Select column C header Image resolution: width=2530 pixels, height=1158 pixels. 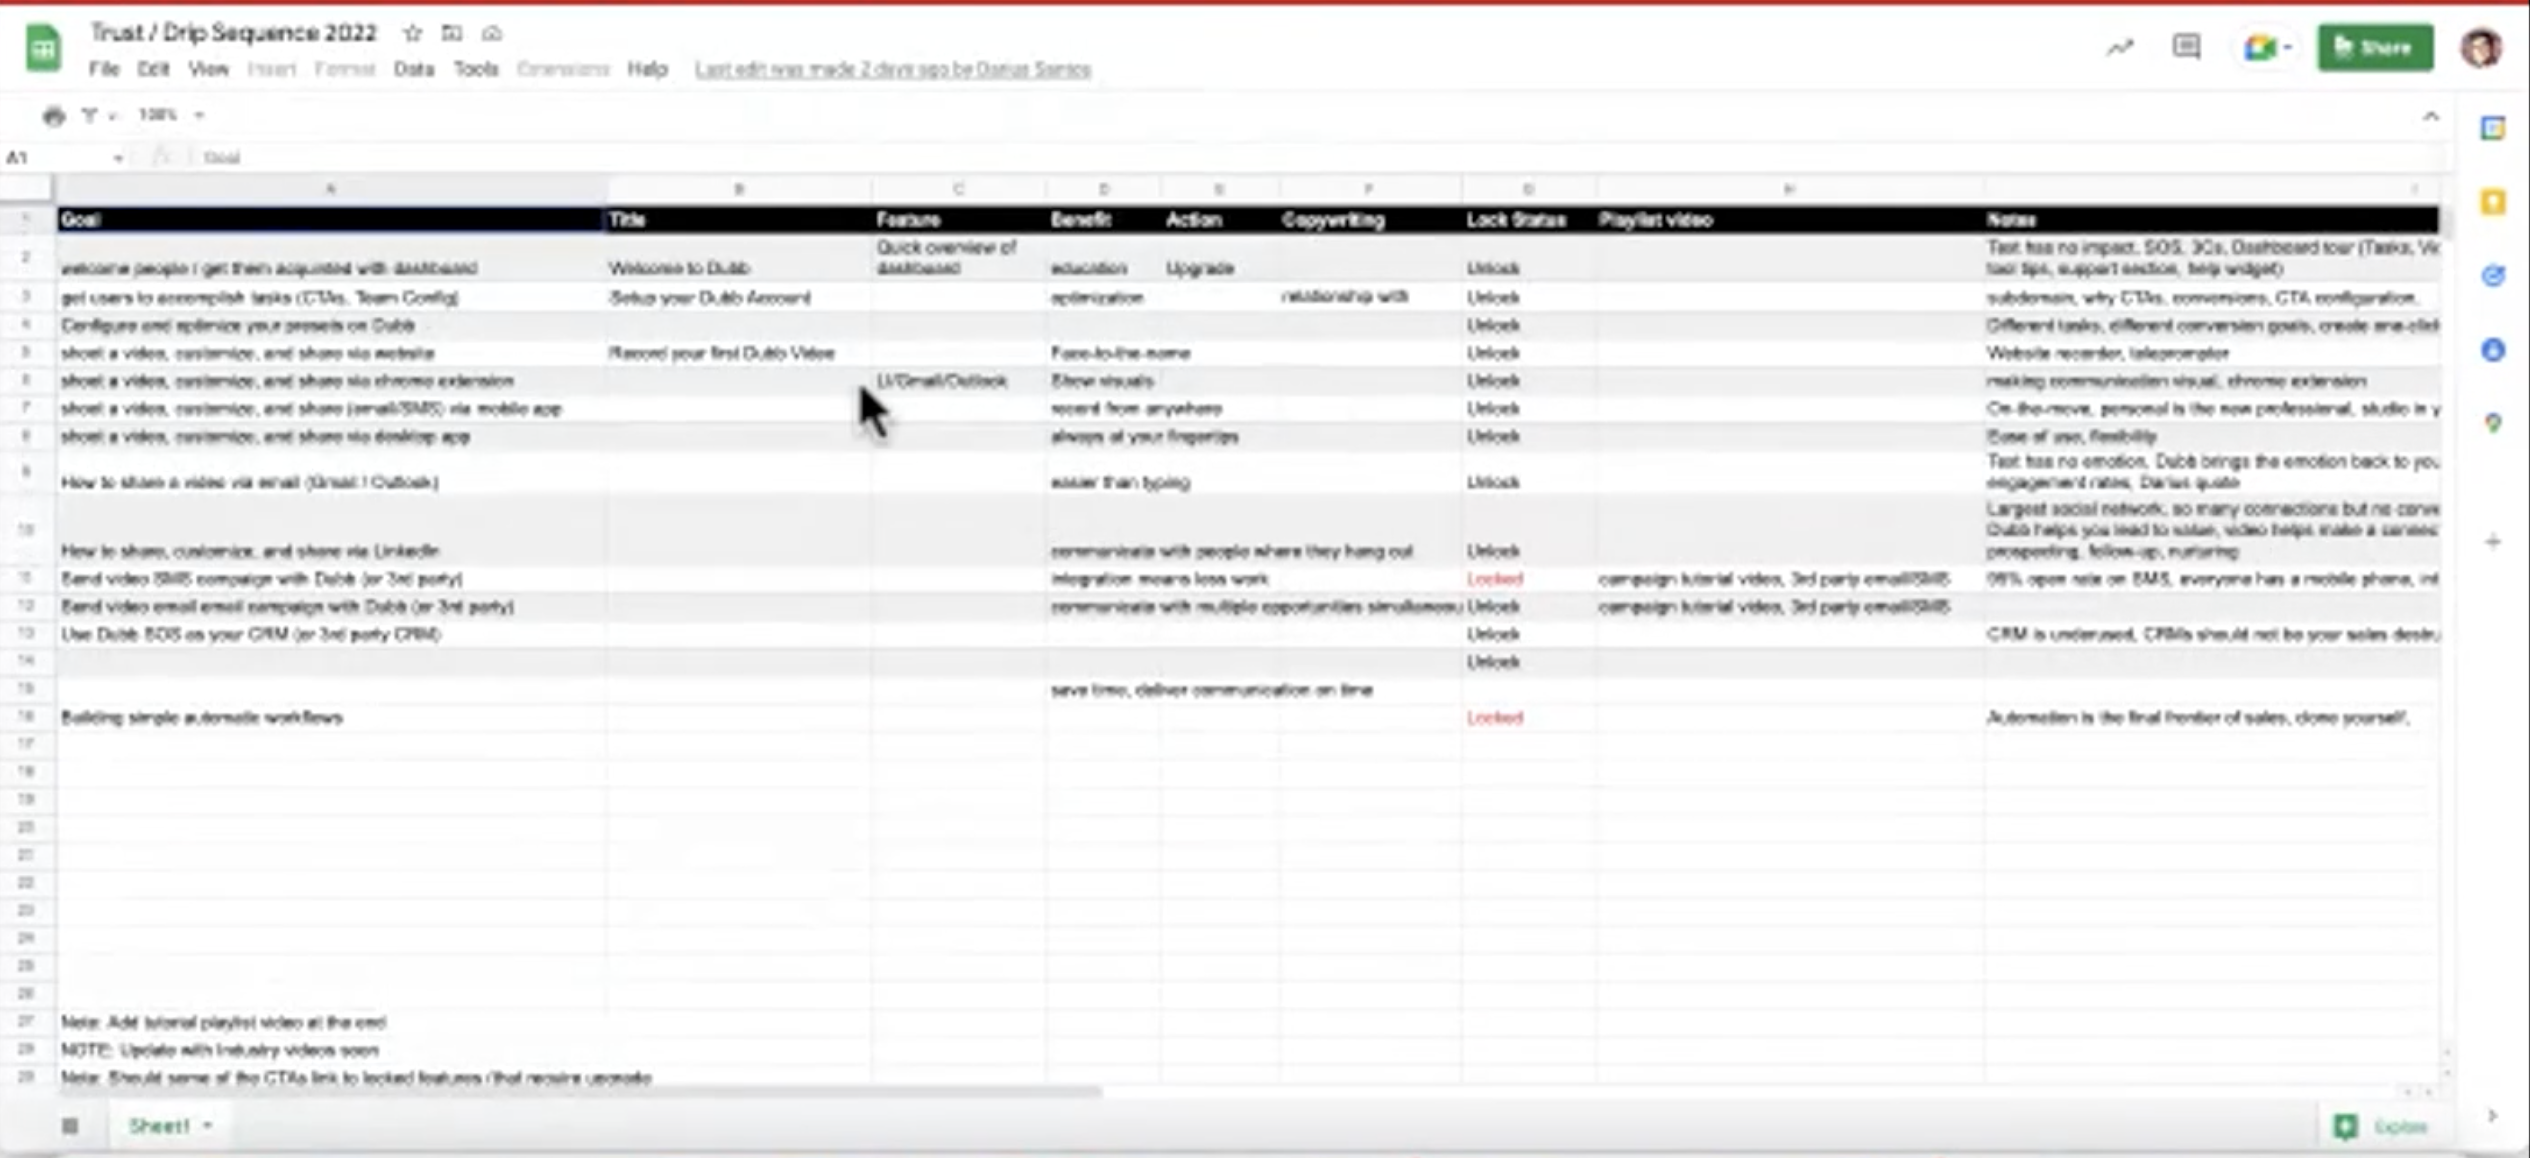pos(959,189)
